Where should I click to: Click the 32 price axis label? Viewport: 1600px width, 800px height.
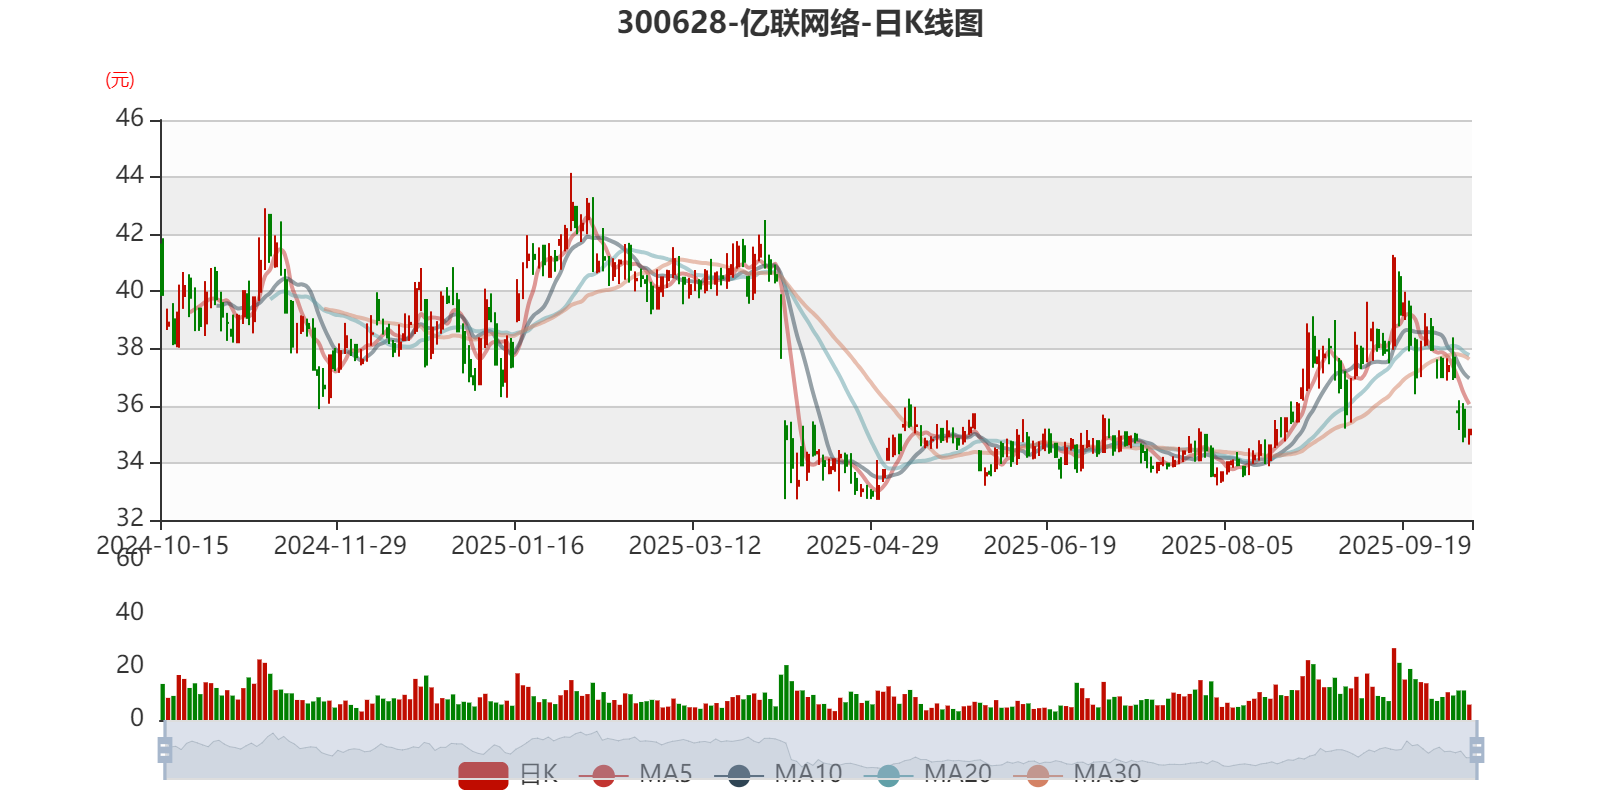(130, 519)
